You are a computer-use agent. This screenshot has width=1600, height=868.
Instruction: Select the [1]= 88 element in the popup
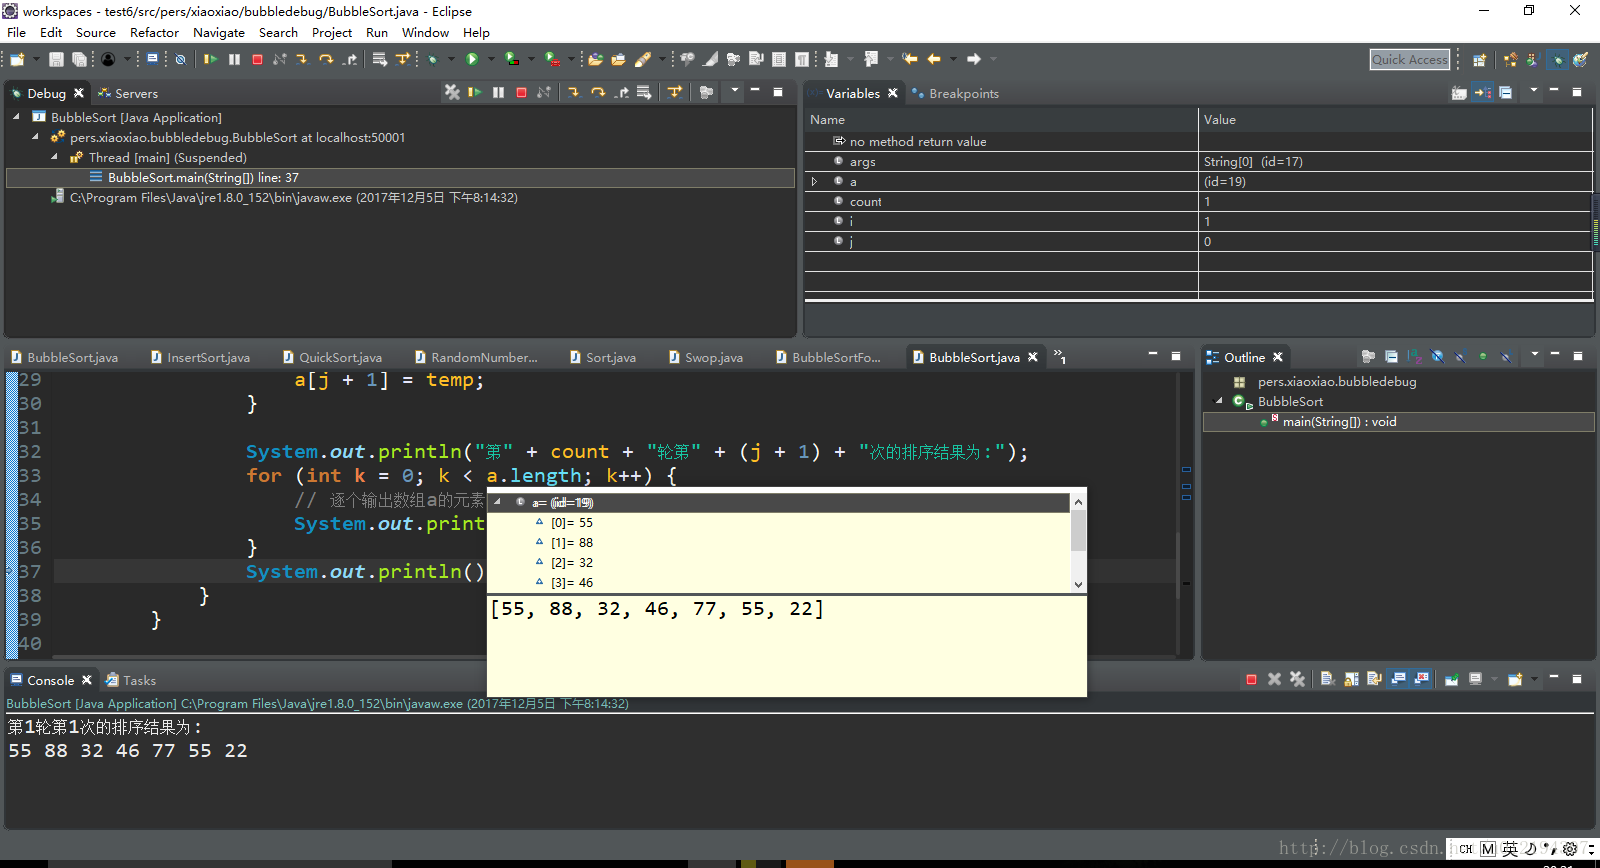572,542
